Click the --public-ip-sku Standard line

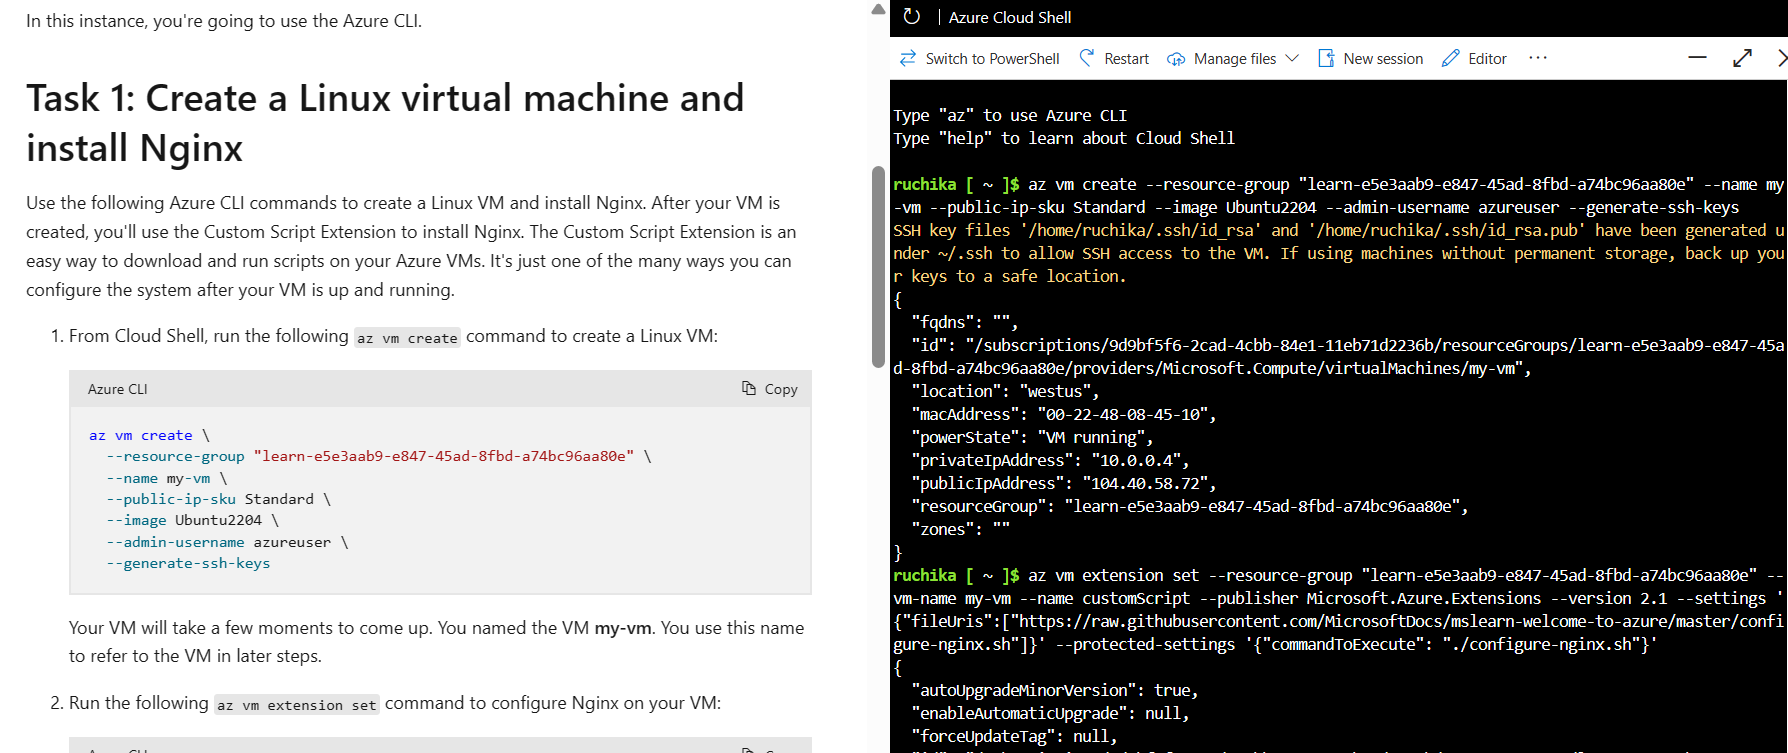click(x=218, y=499)
